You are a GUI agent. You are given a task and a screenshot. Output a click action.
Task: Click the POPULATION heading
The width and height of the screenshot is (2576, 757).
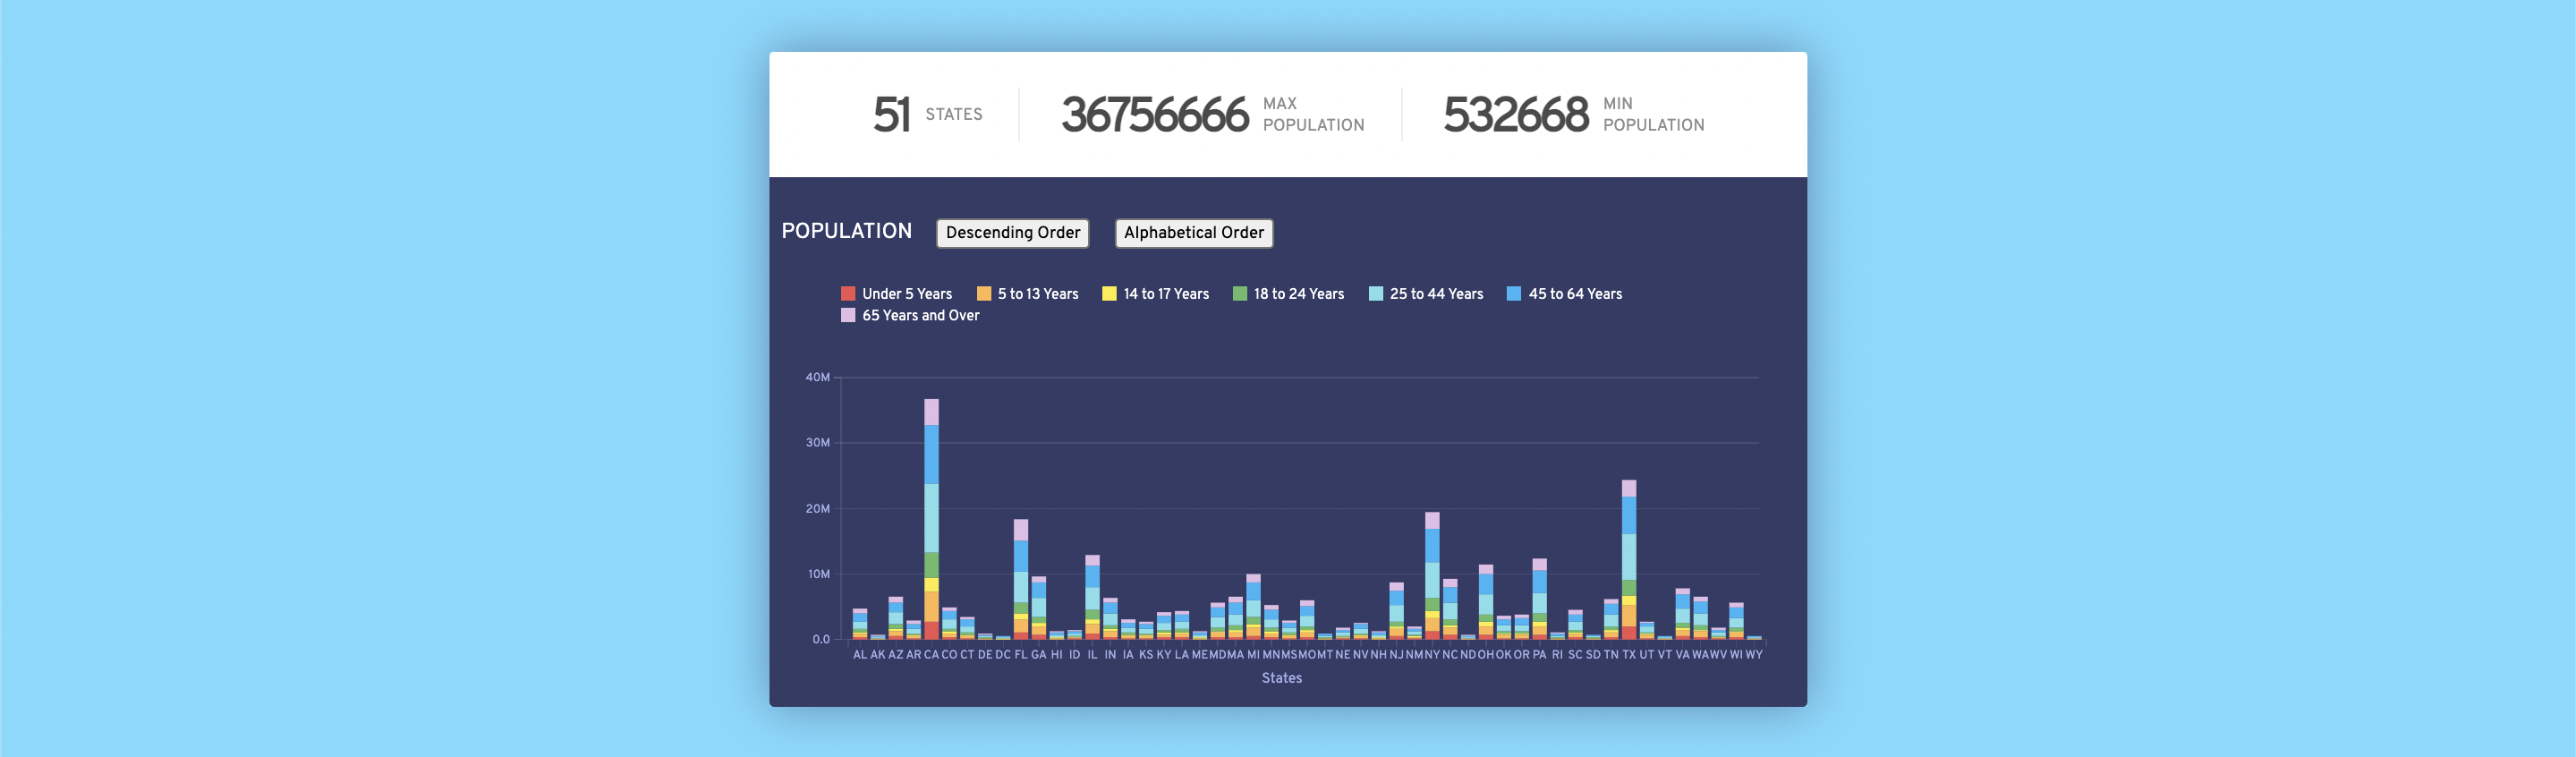847,231
